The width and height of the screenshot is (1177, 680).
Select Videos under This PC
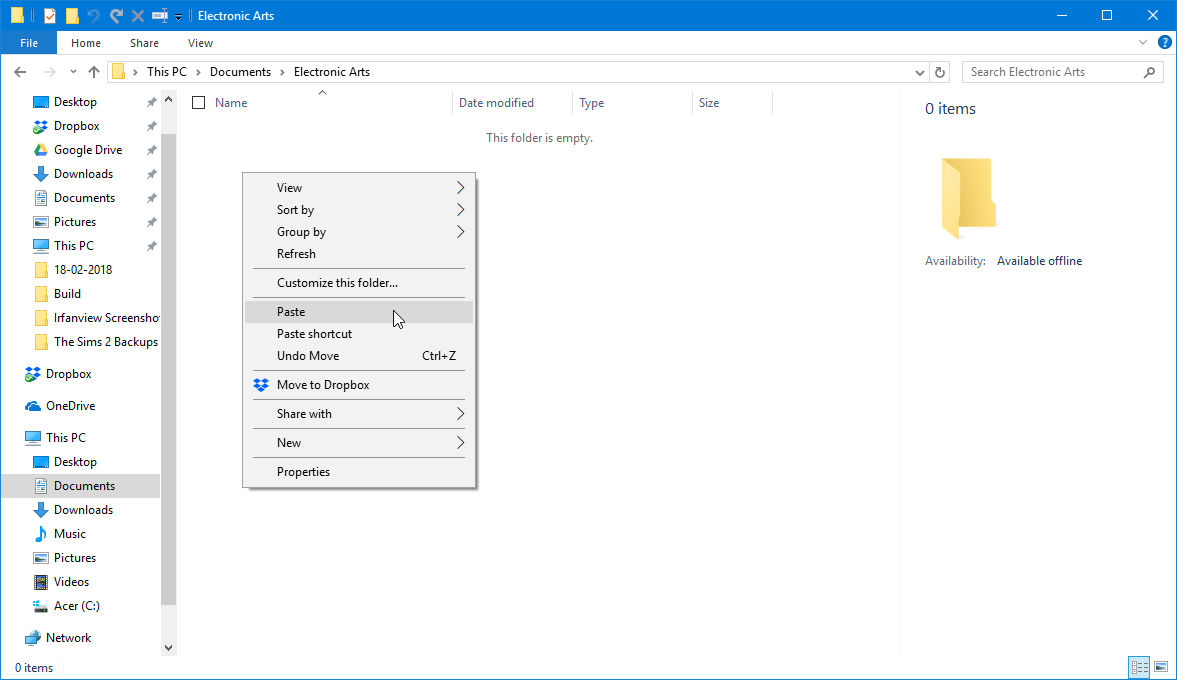(71, 582)
